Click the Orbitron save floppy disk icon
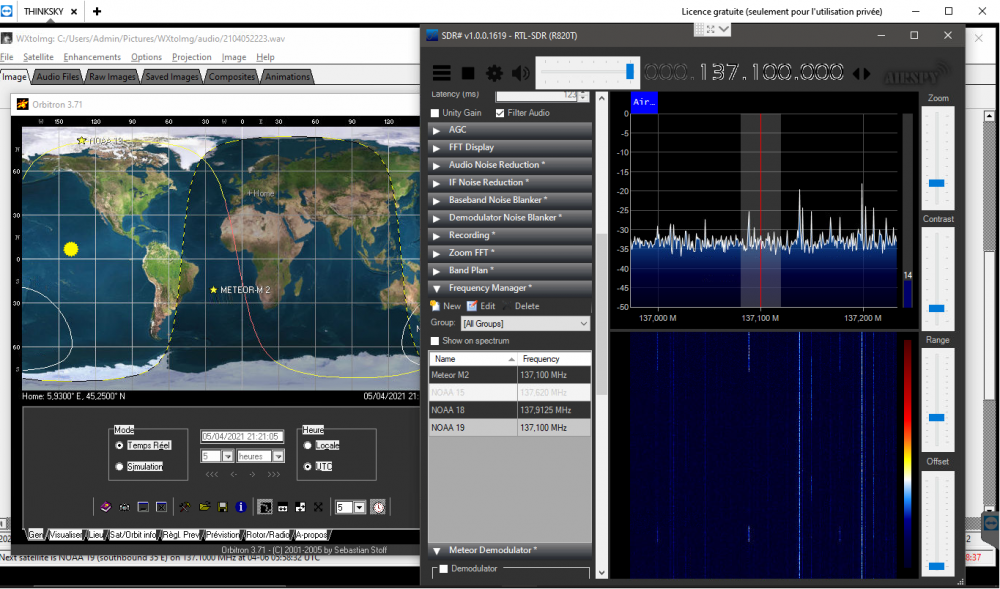The height and width of the screenshot is (589, 1000). tap(223, 507)
